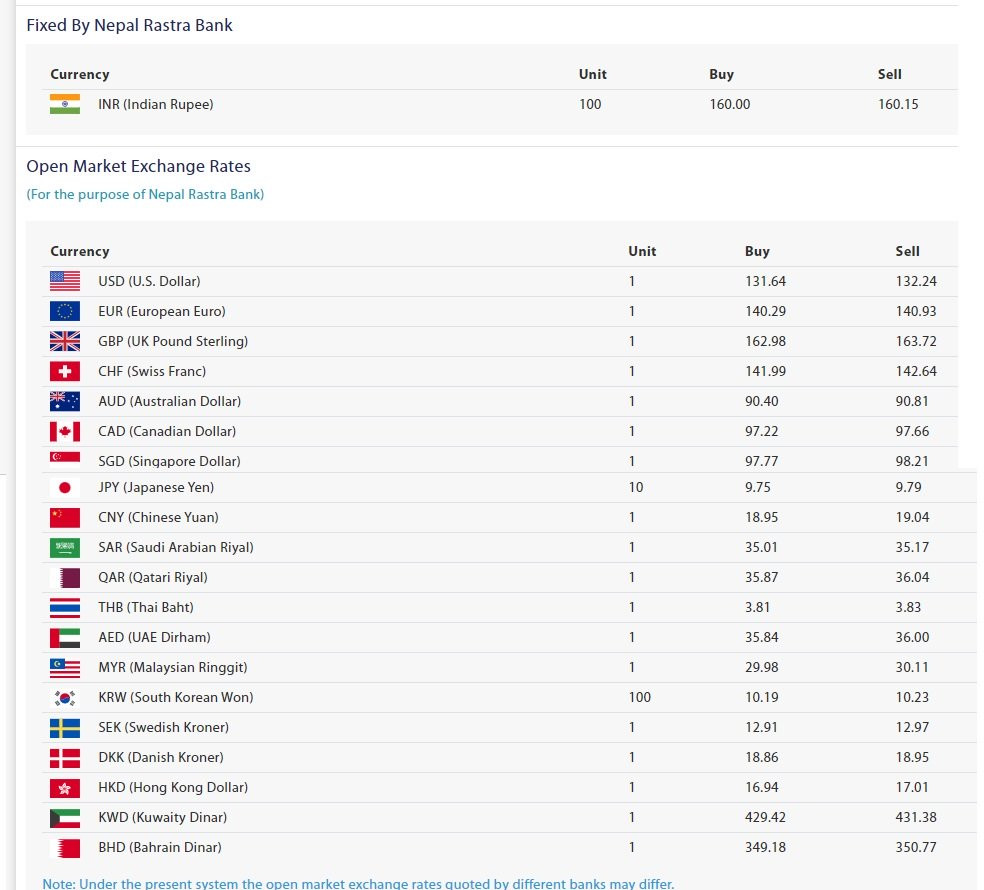Click 'CHF (Swiss Franc)' currency name

pos(152,372)
